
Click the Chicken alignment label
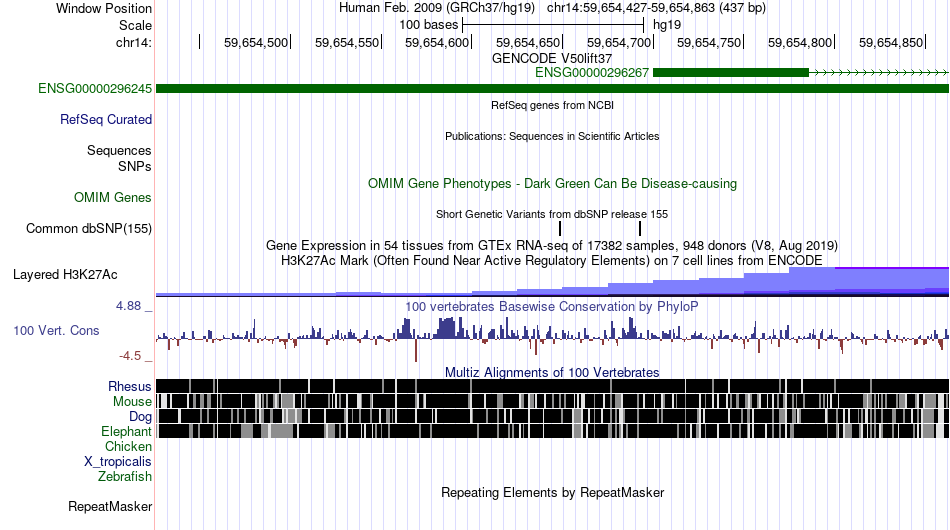128,446
